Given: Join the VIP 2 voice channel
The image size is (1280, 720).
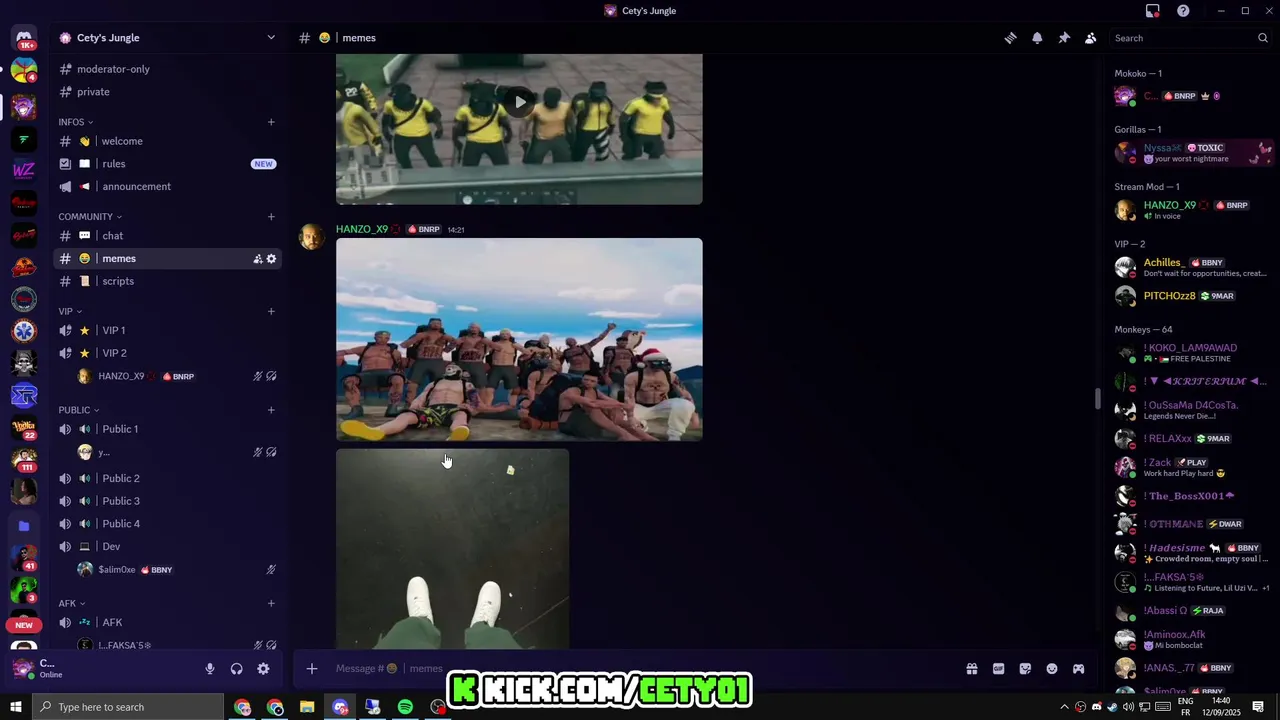Looking at the screenshot, I should click(167, 353).
